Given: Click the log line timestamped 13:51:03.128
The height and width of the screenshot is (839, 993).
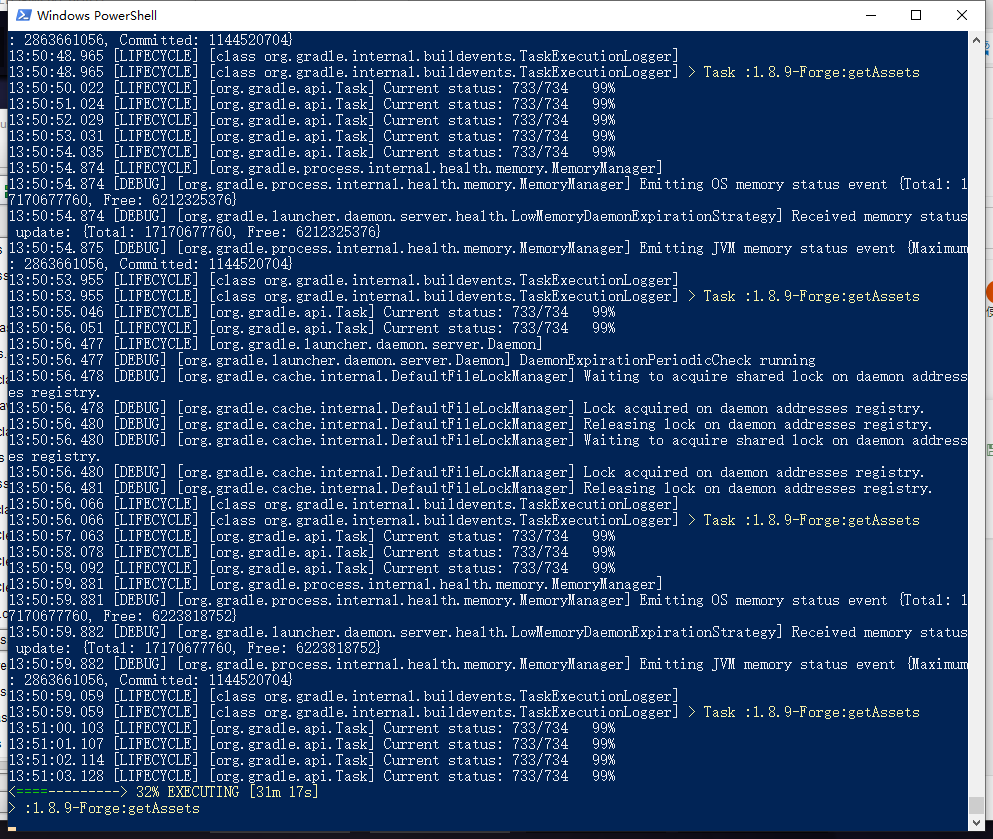Looking at the screenshot, I should 310,776.
